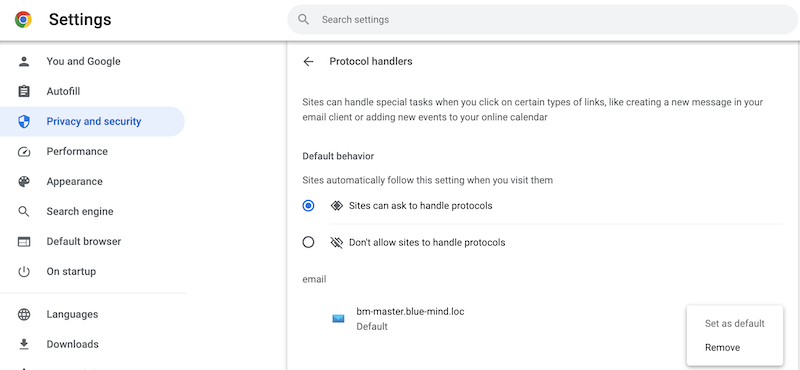800x370 pixels.
Task: Click the Performance gauge icon
Action: pos(24,152)
